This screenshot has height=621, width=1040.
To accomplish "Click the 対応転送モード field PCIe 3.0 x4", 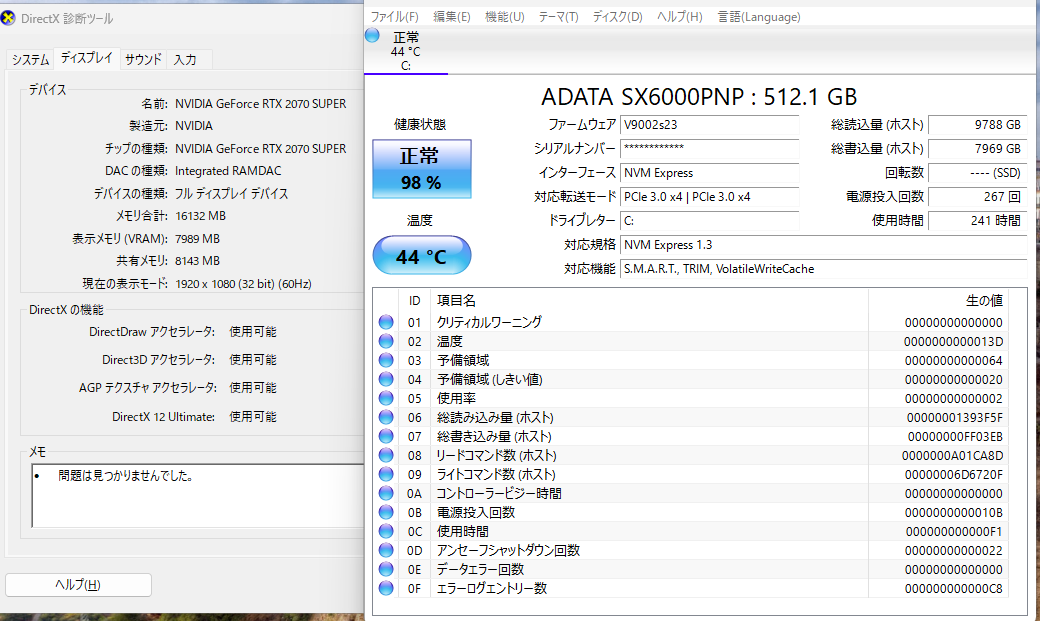I will tap(710, 196).
